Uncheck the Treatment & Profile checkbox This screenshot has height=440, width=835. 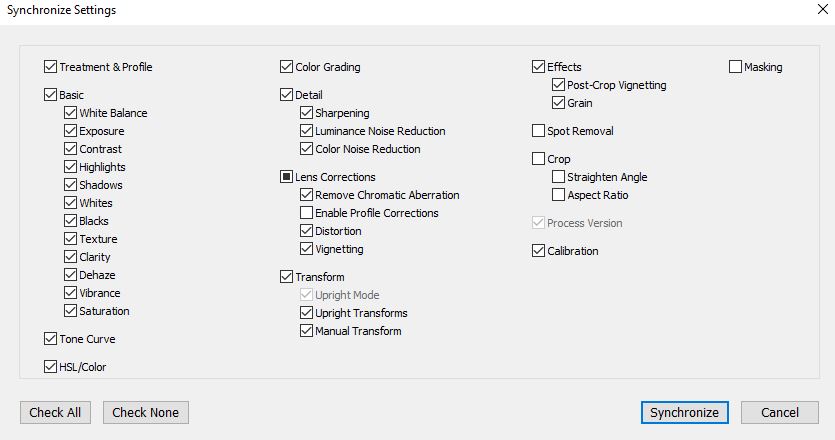51,68
